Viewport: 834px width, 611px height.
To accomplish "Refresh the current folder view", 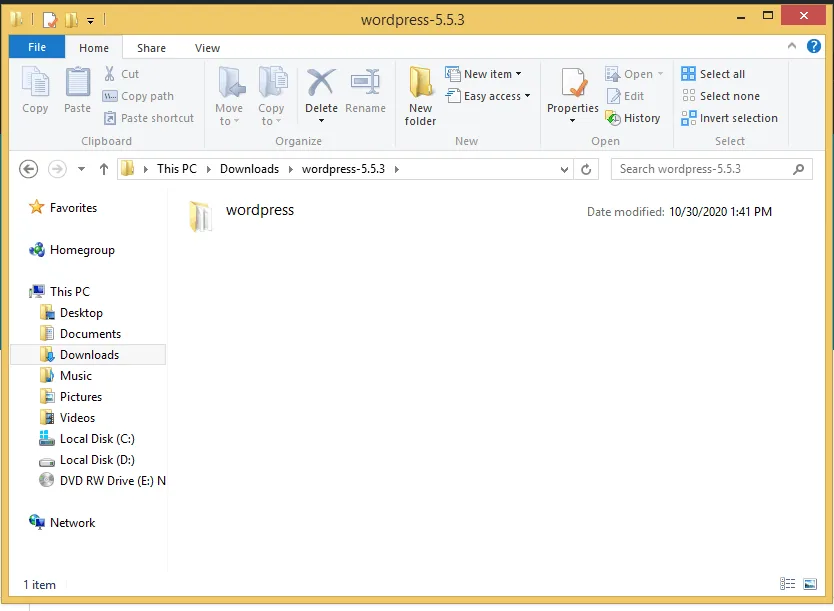I will tap(586, 169).
